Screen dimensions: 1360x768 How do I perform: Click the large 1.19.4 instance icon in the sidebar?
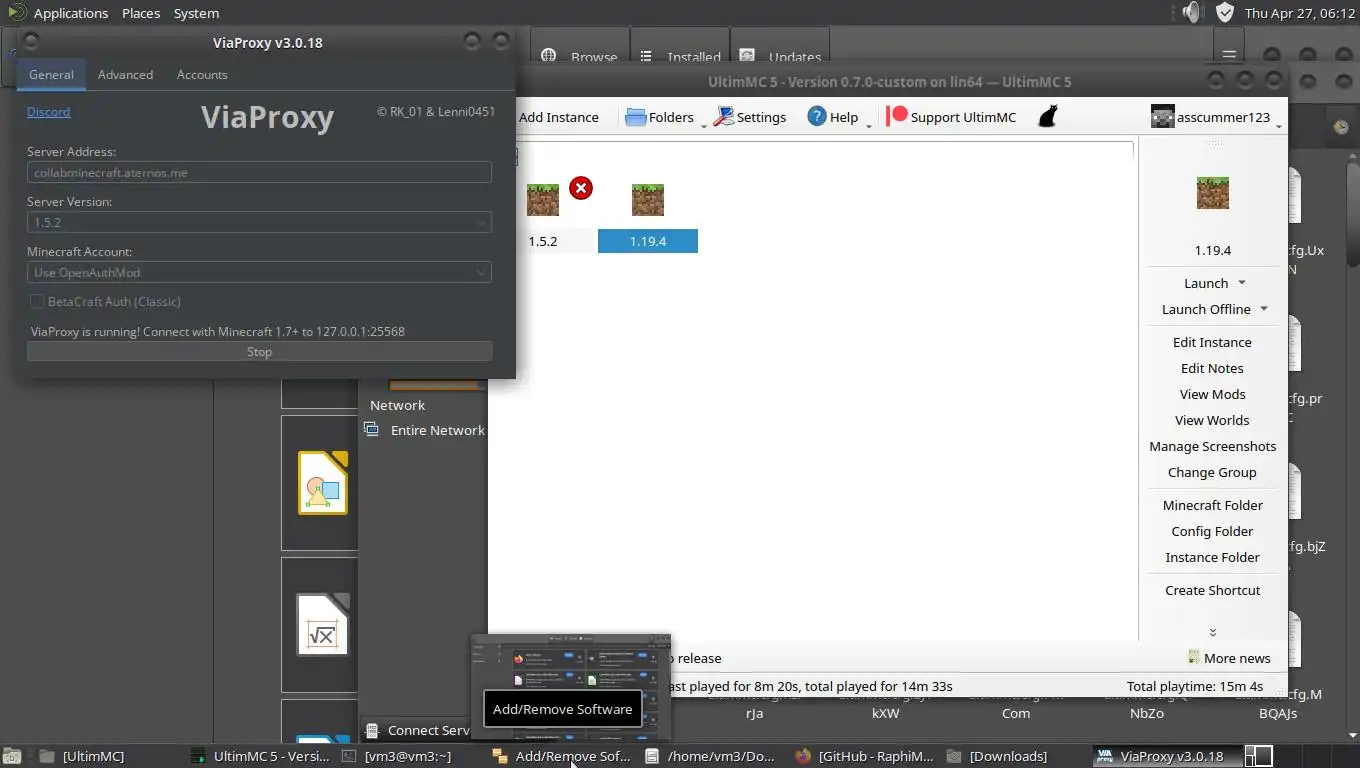tap(1213, 193)
